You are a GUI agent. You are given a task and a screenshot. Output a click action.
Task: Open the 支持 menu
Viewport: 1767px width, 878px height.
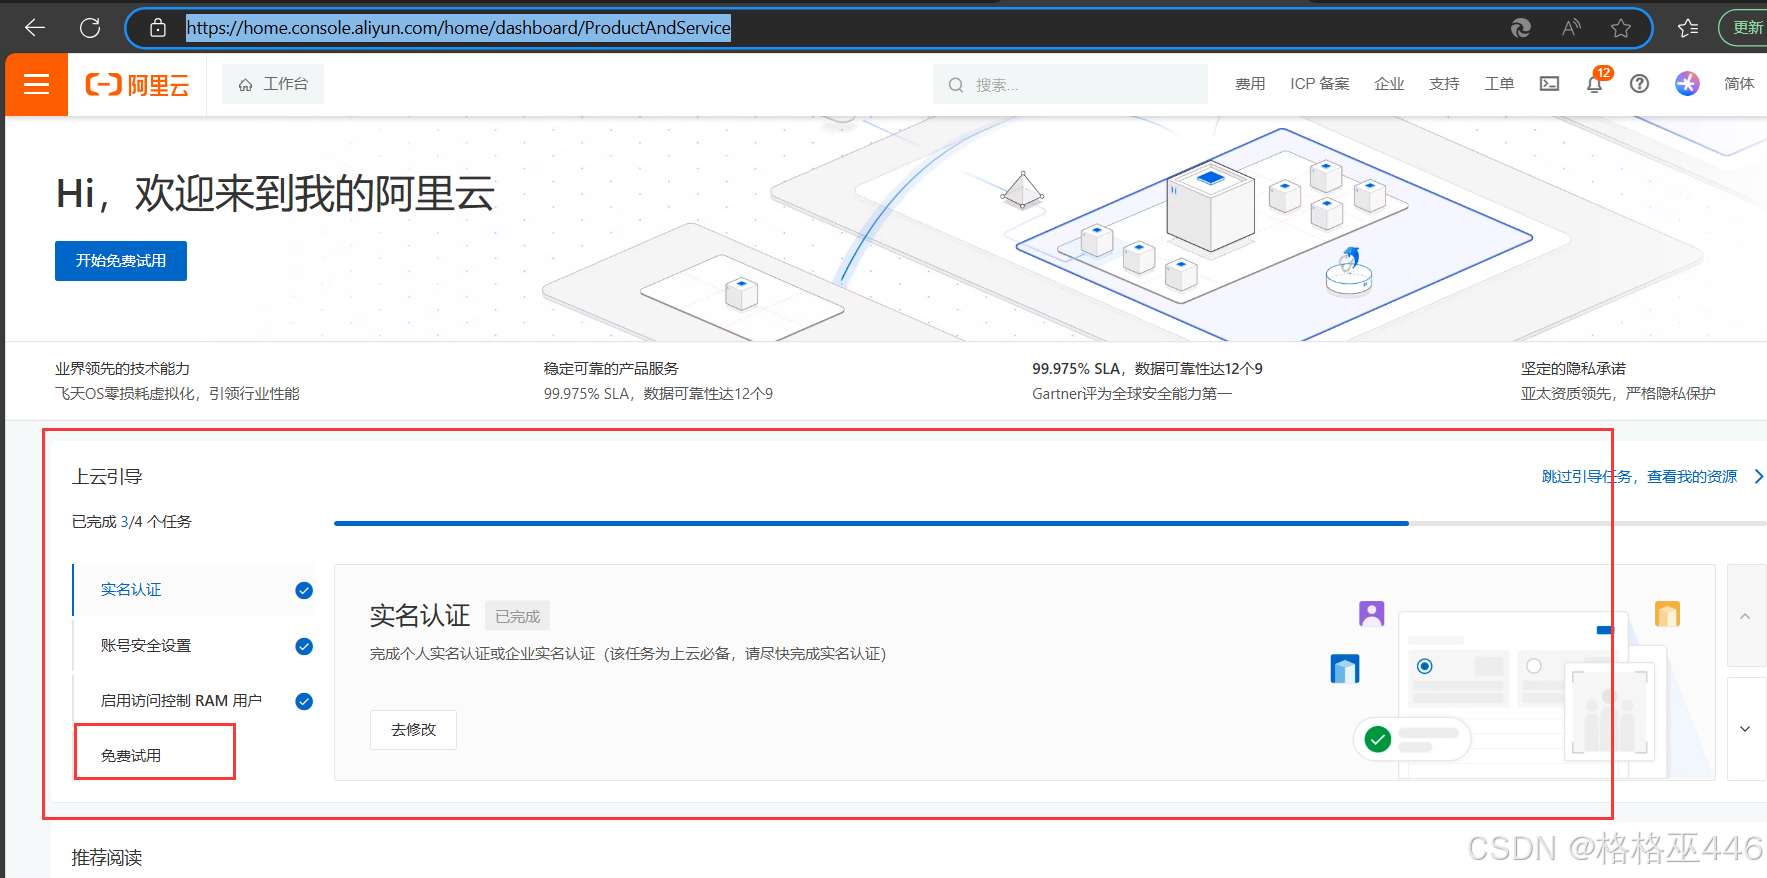coord(1445,84)
